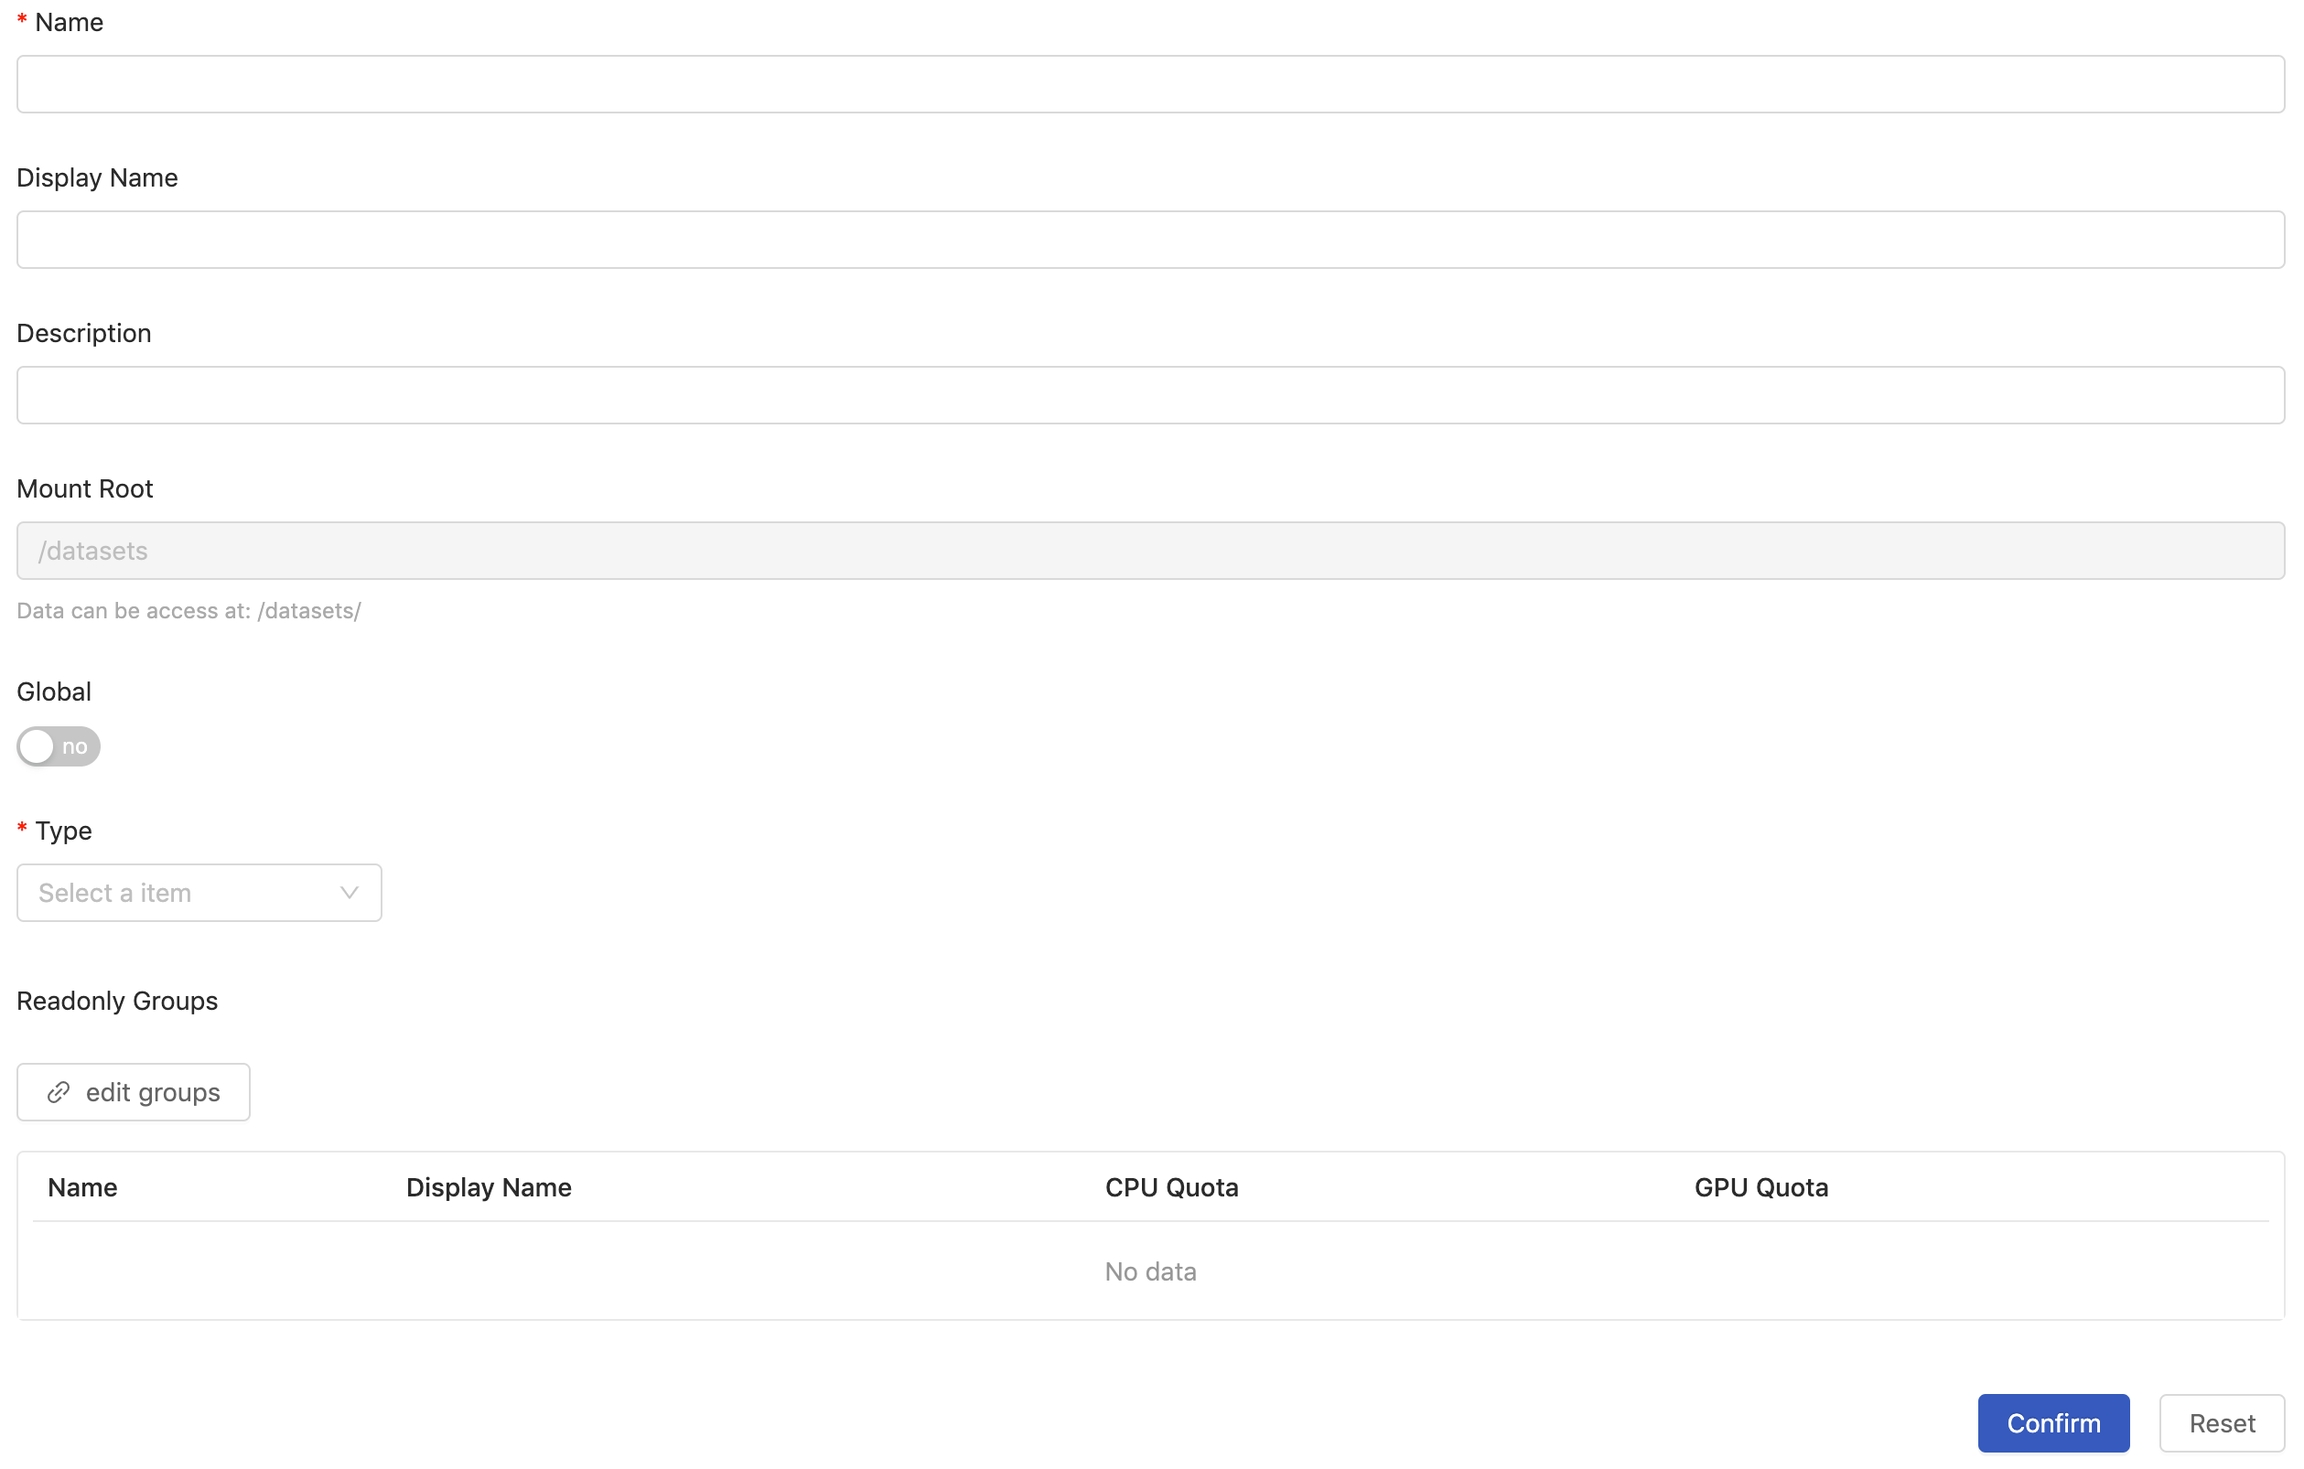Click the link icon on edit groups

click(x=59, y=1092)
